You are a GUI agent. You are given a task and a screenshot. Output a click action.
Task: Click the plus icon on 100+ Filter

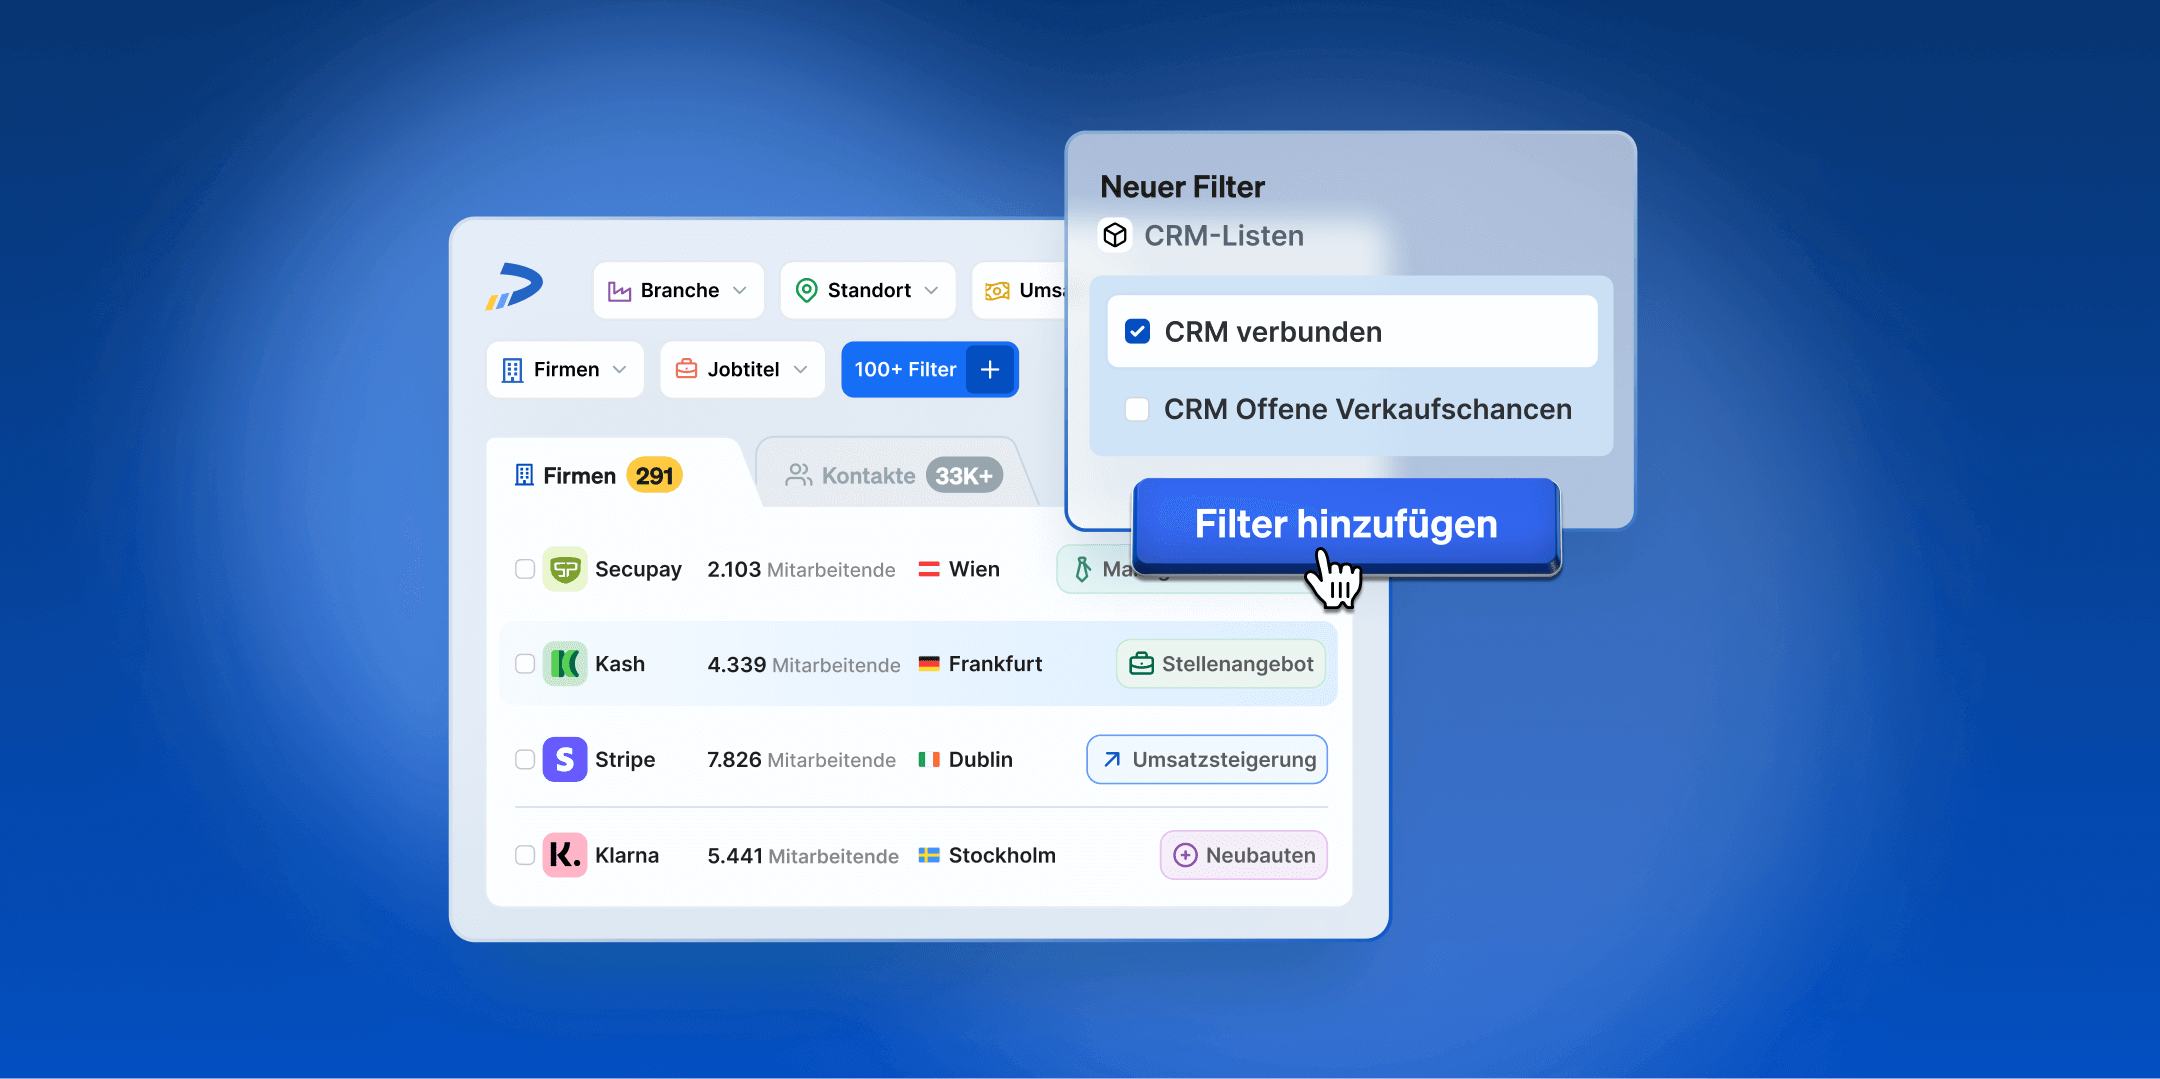[990, 369]
